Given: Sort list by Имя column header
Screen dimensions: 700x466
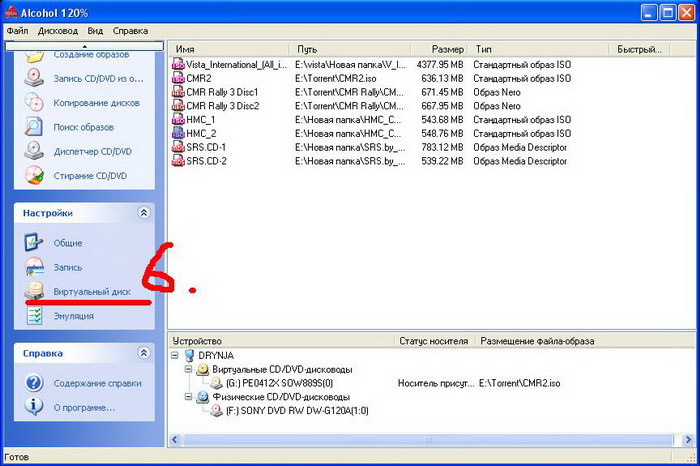Looking at the screenshot, I should pyautogui.click(x=228, y=49).
